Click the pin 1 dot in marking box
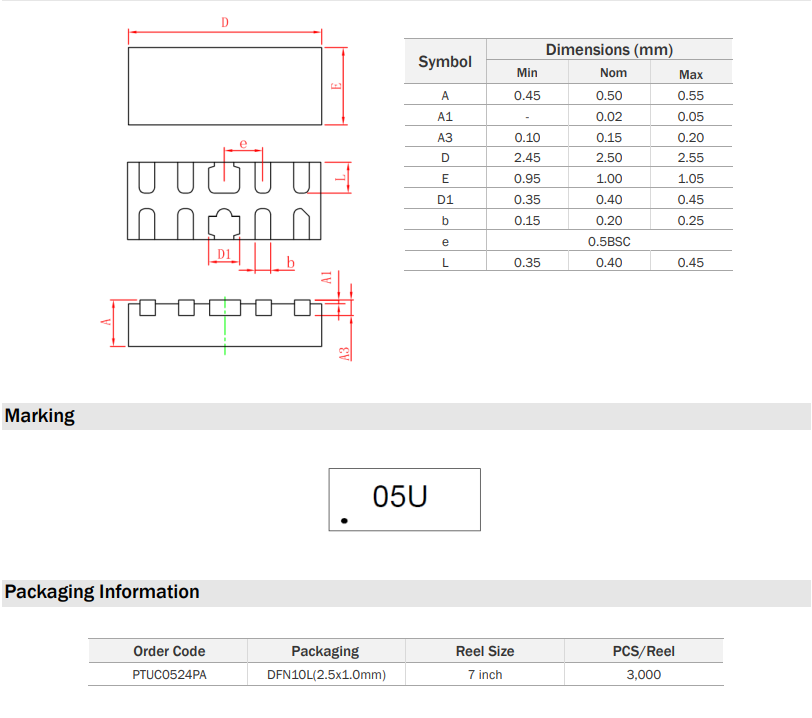This screenshot has height=718, width=812. tap(345, 520)
